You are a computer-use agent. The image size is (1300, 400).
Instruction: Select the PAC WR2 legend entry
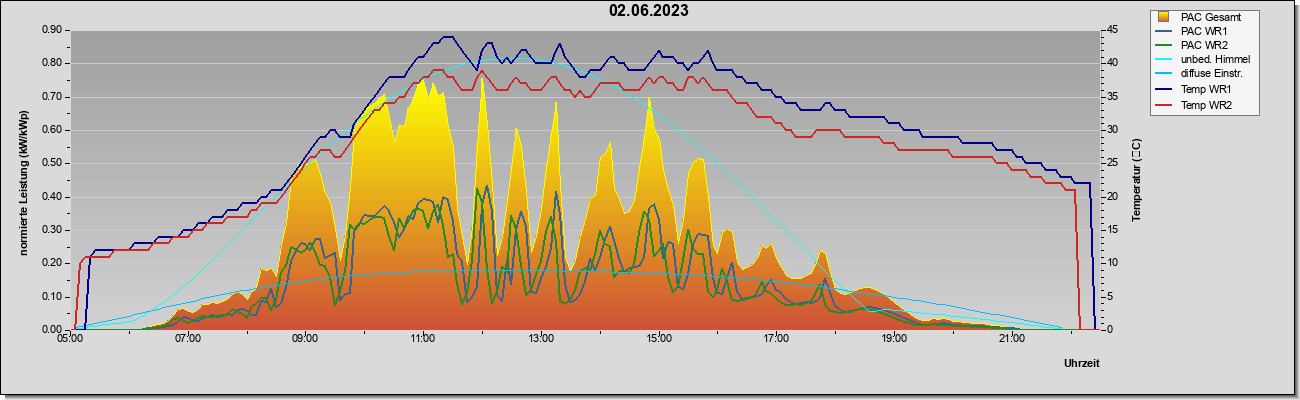click(x=1193, y=45)
